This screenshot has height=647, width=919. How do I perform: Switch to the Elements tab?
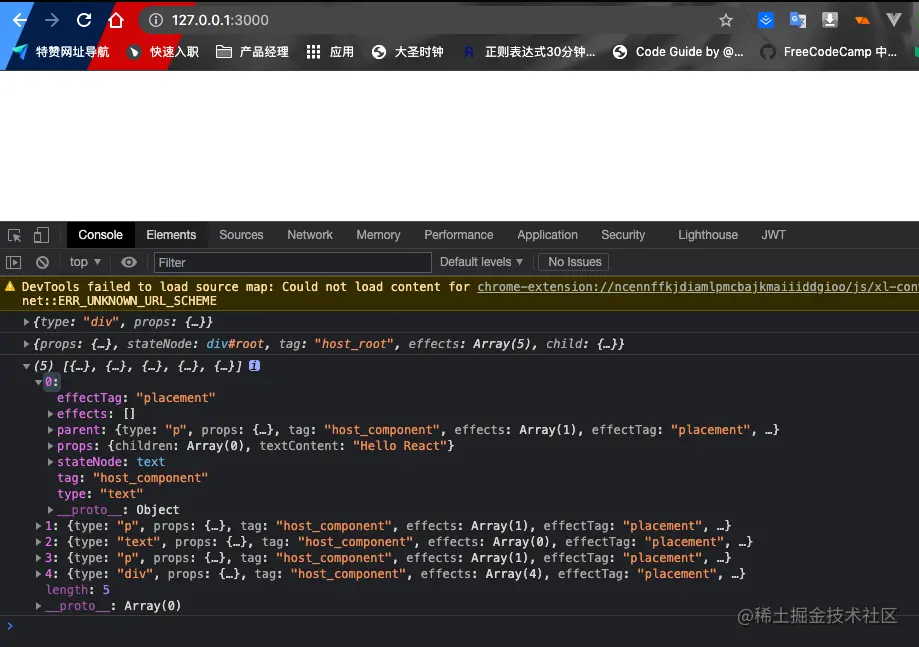point(171,235)
